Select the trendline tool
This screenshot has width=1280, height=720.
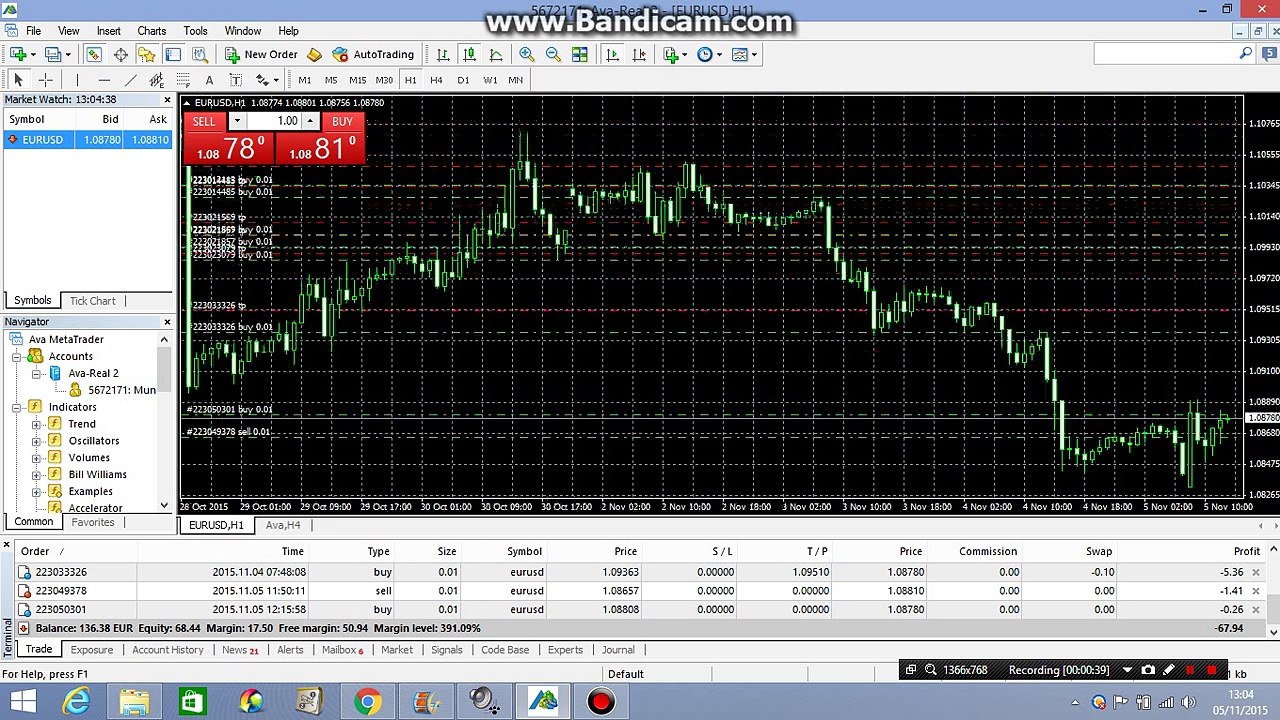pyautogui.click(x=130, y=80)
